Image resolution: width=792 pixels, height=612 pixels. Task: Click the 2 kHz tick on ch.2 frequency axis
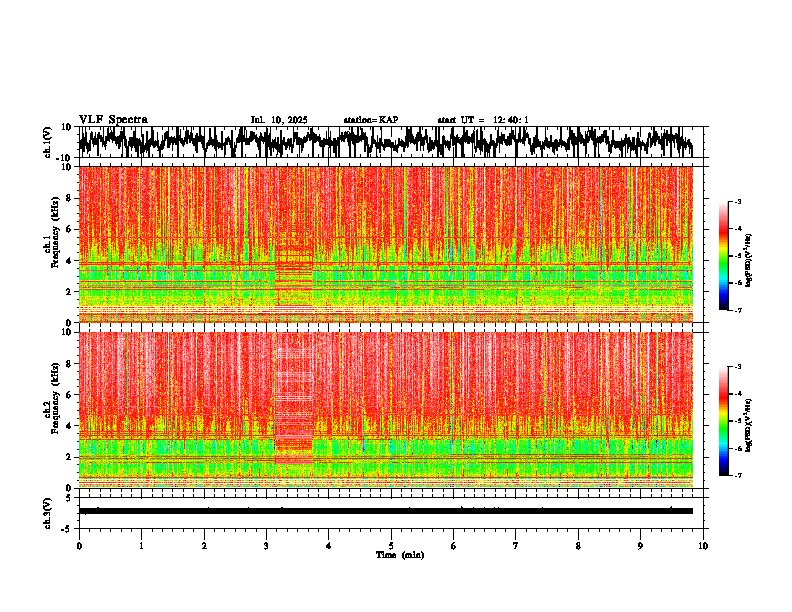pos(69,457)
